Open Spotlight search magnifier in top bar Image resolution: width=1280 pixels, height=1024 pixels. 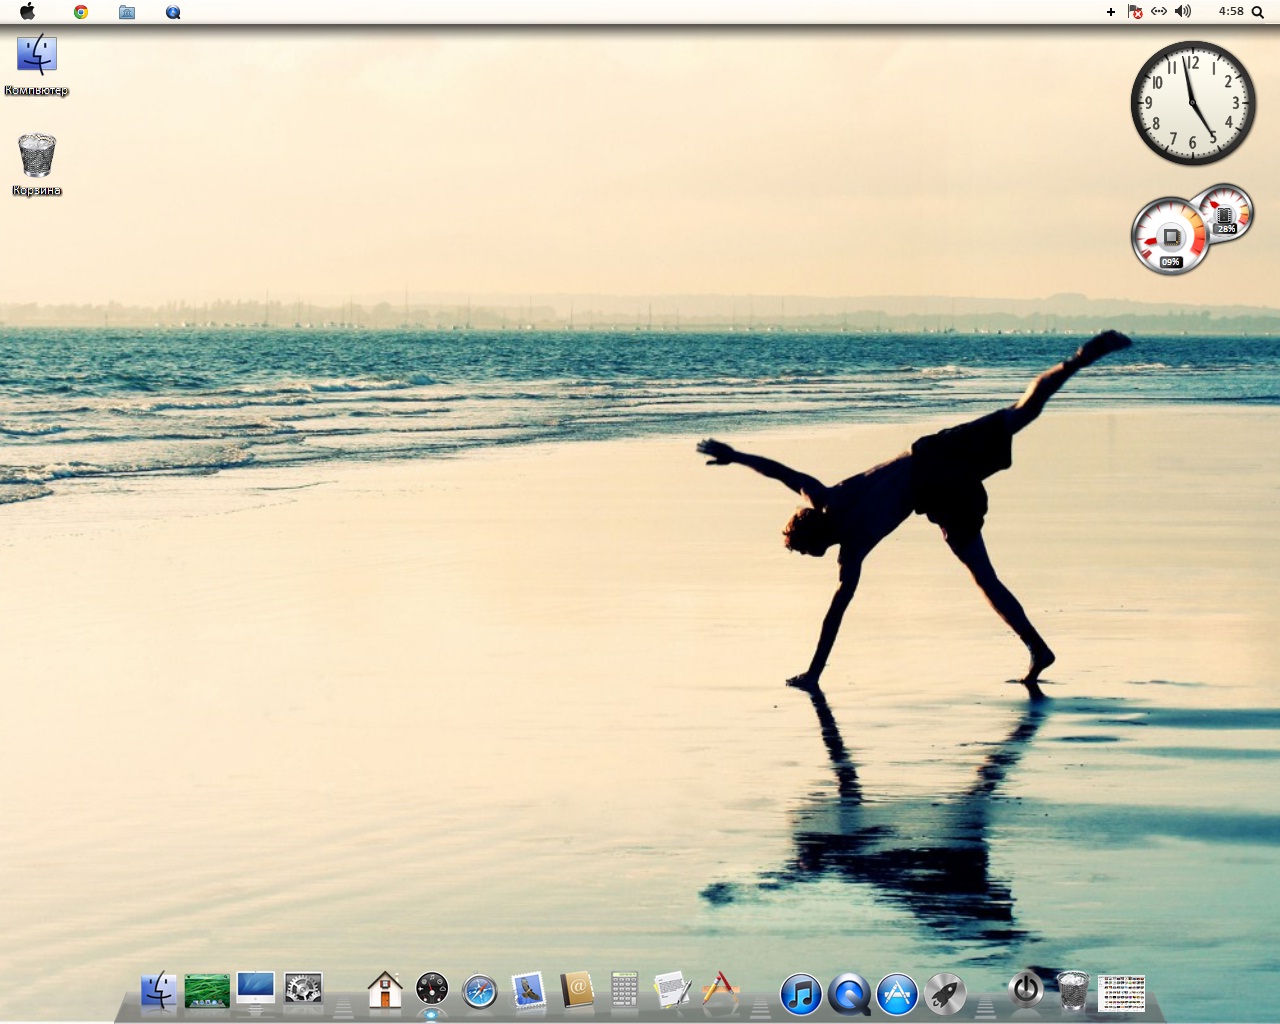click(1258, 12)
